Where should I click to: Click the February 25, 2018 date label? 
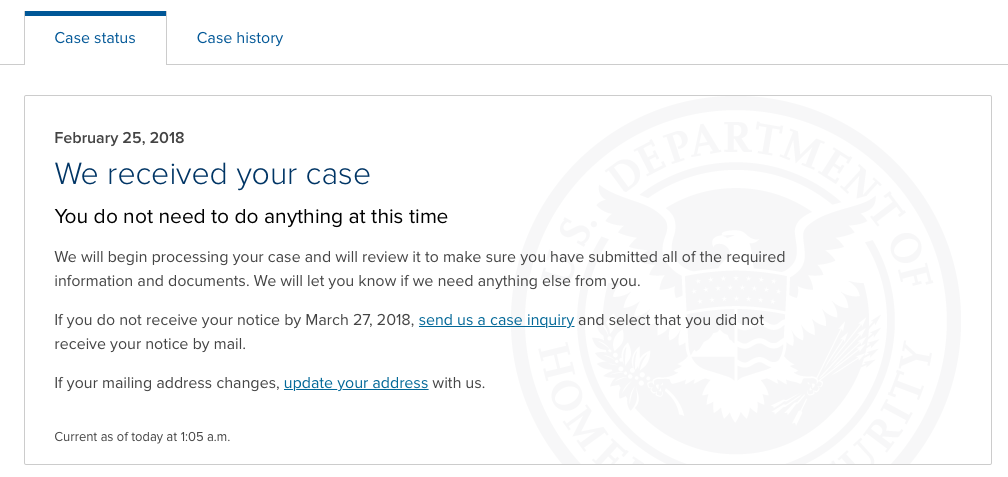[x=119, y=138]
